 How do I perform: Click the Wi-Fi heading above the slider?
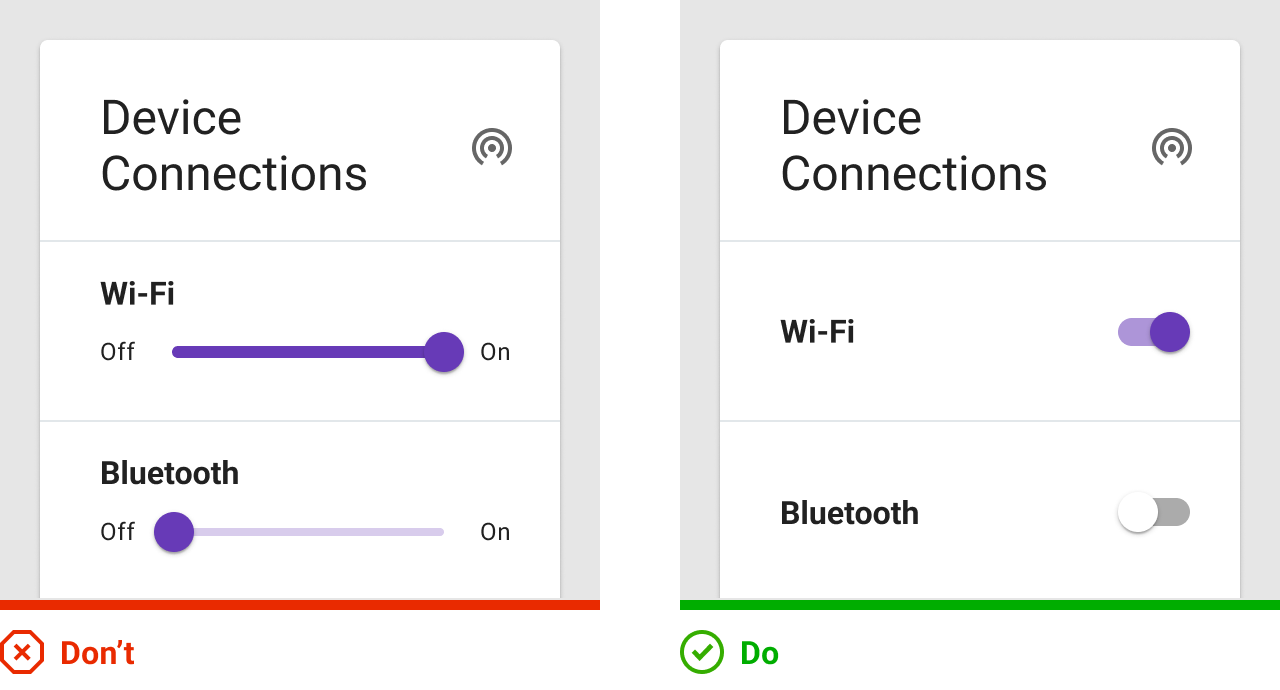[x=137, y=294]
